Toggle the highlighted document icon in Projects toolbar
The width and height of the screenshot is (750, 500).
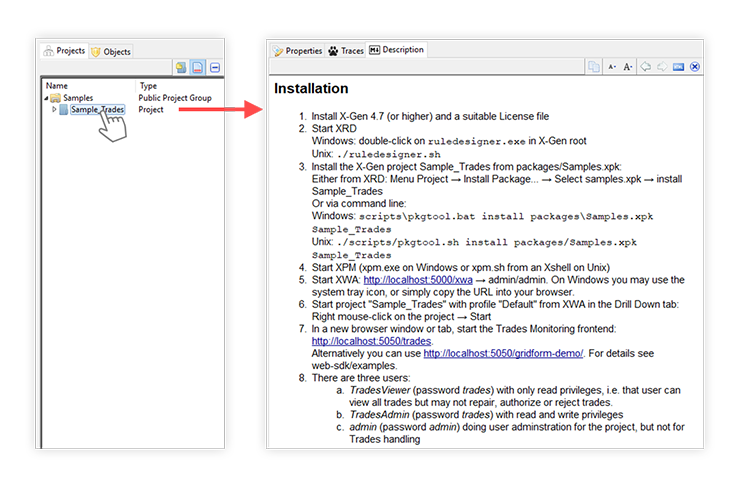pyautogui.click(x=198, y=68)
